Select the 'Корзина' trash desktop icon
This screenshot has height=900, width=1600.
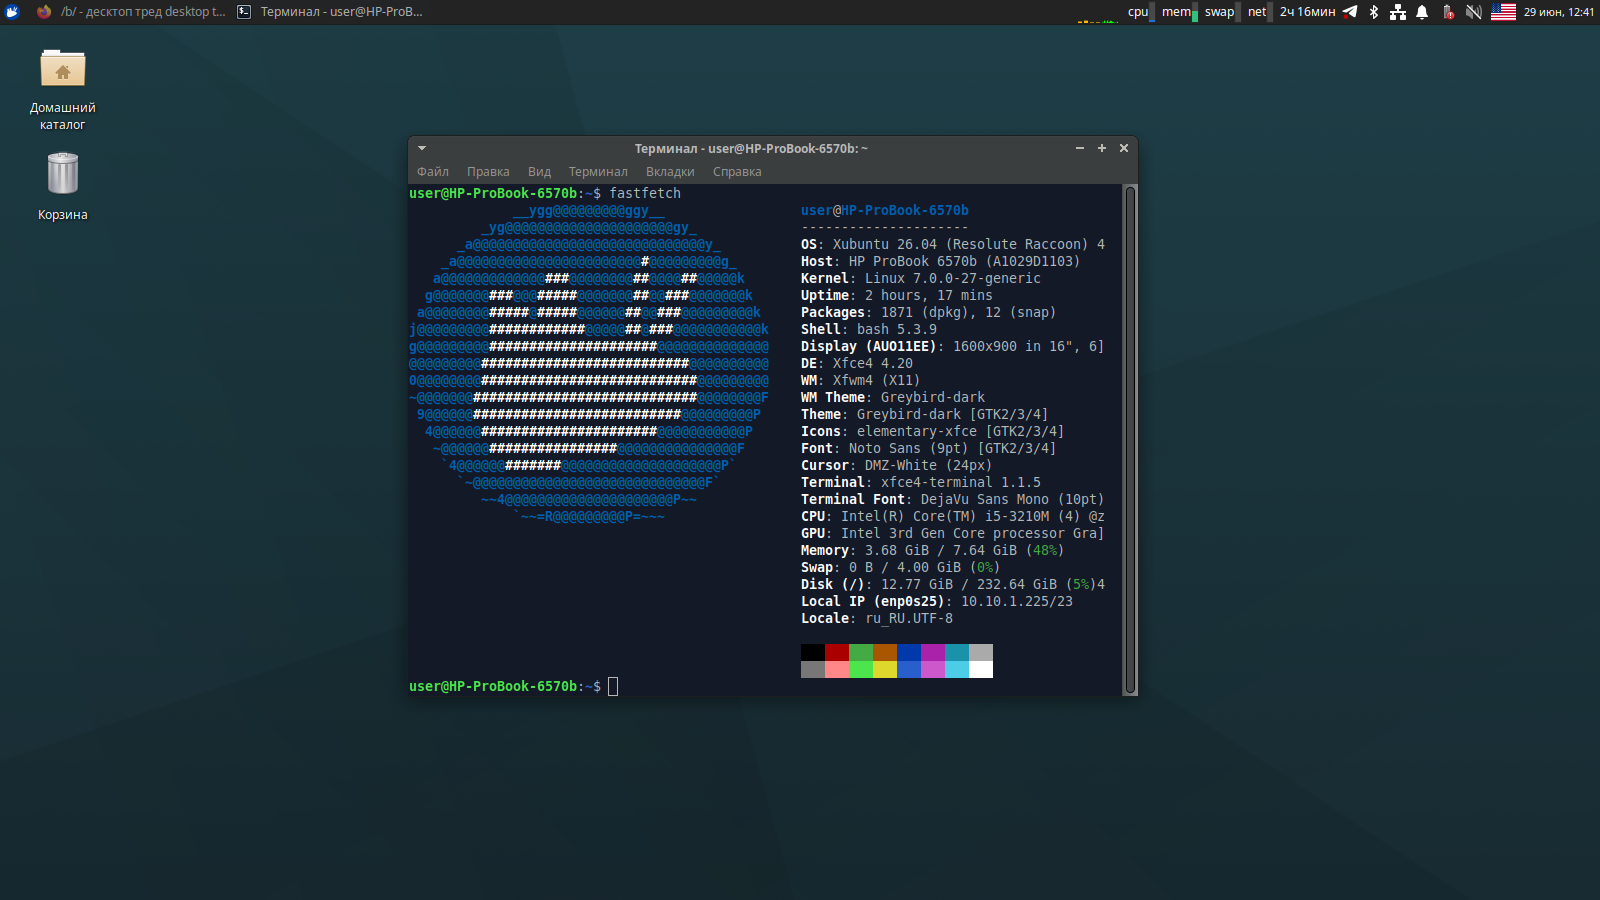coord(63,186)
